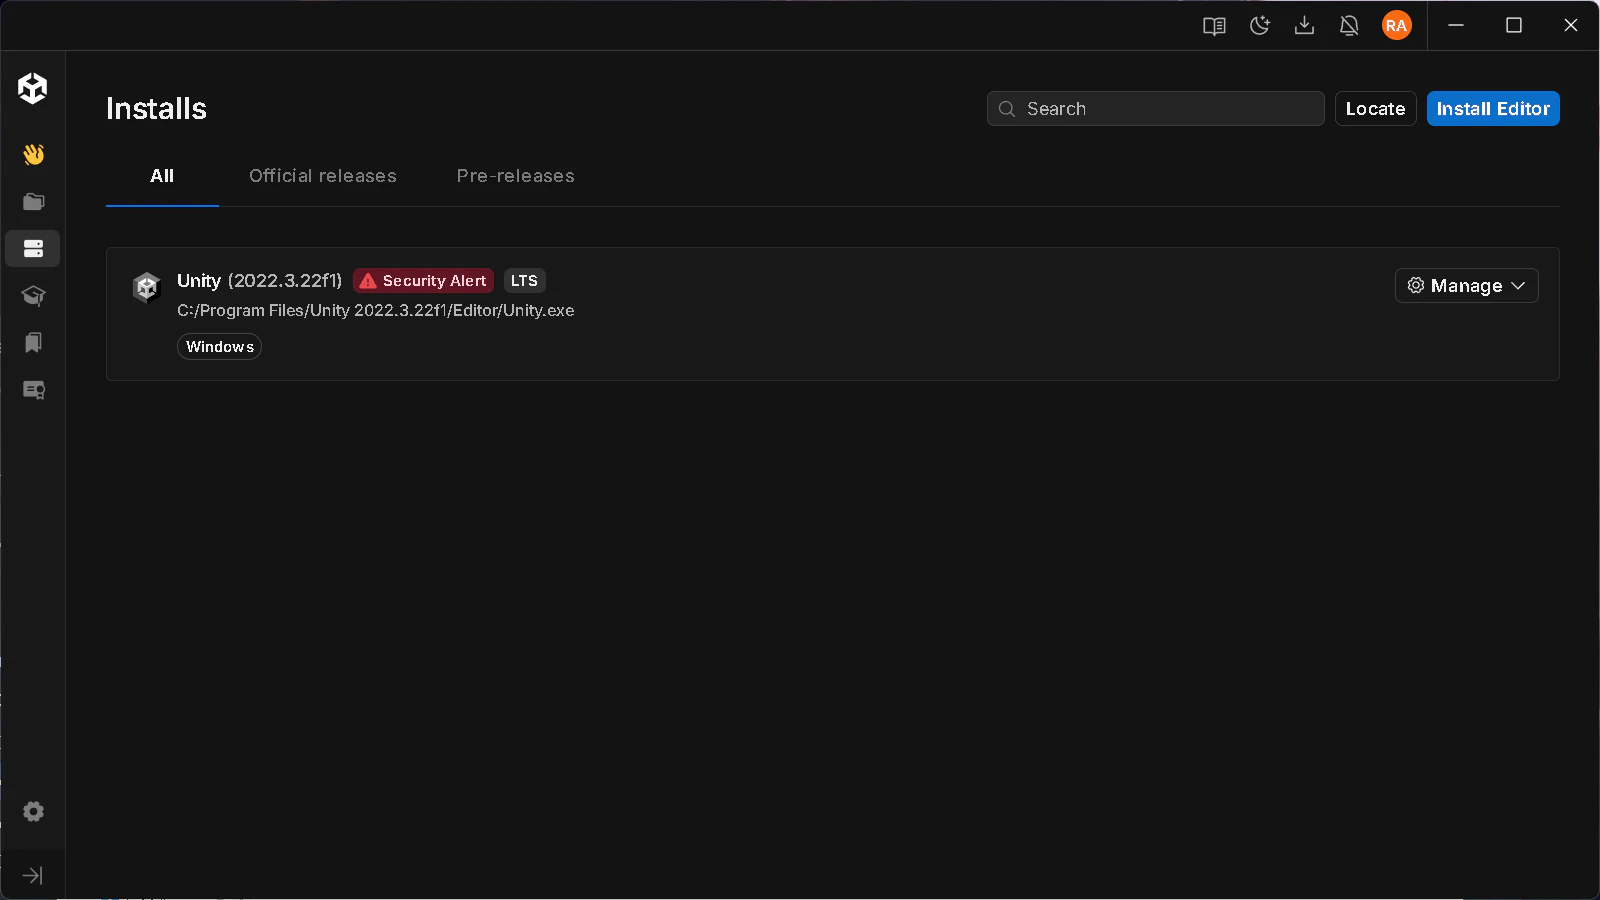Click the Installs page heading
Image resolution: width=1600 pixels, height=900 pixels.
point(157,109)
